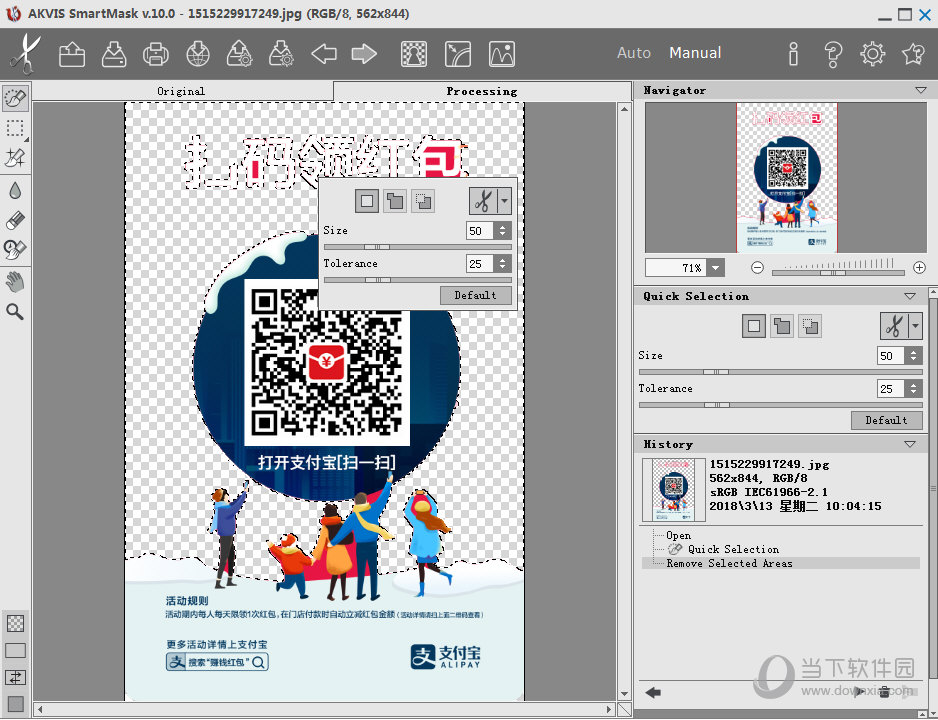Image resolution: width=938 pixels, height=720 pixels.
Task: Click Tolerance value field in Quick Selection panel
Action: click(891, 389)
